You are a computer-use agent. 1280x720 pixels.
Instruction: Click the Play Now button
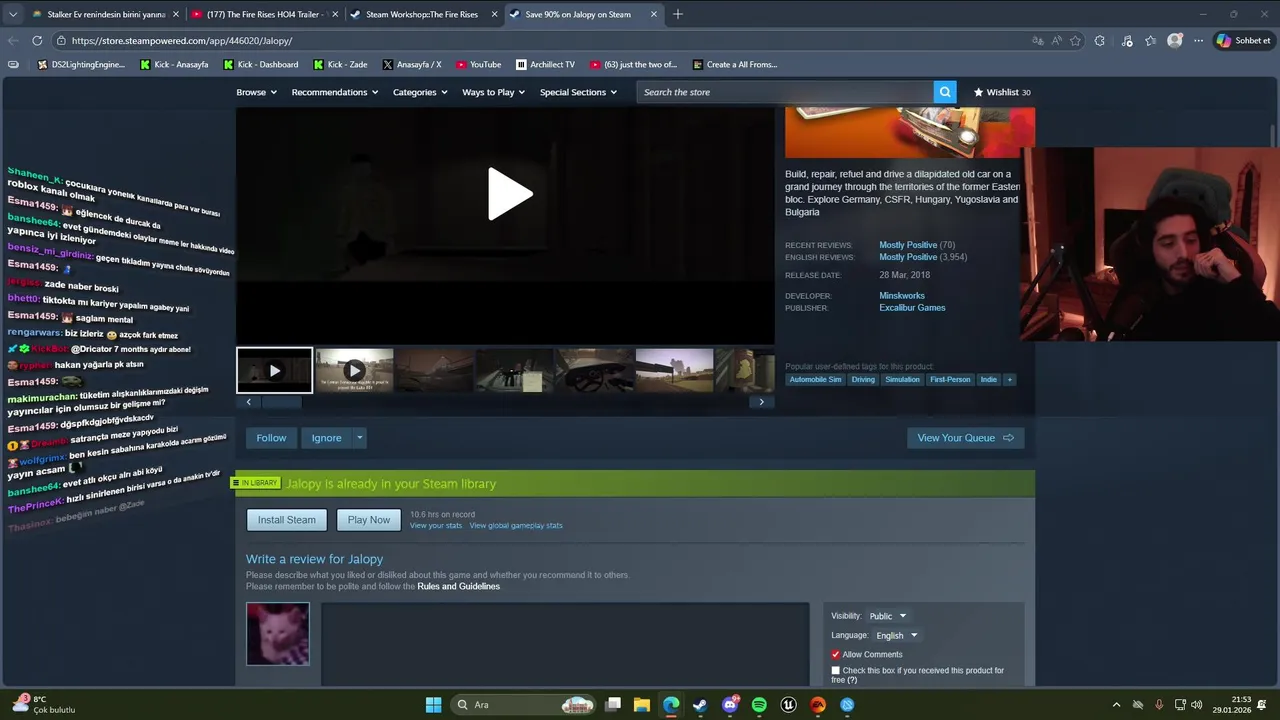369,520
